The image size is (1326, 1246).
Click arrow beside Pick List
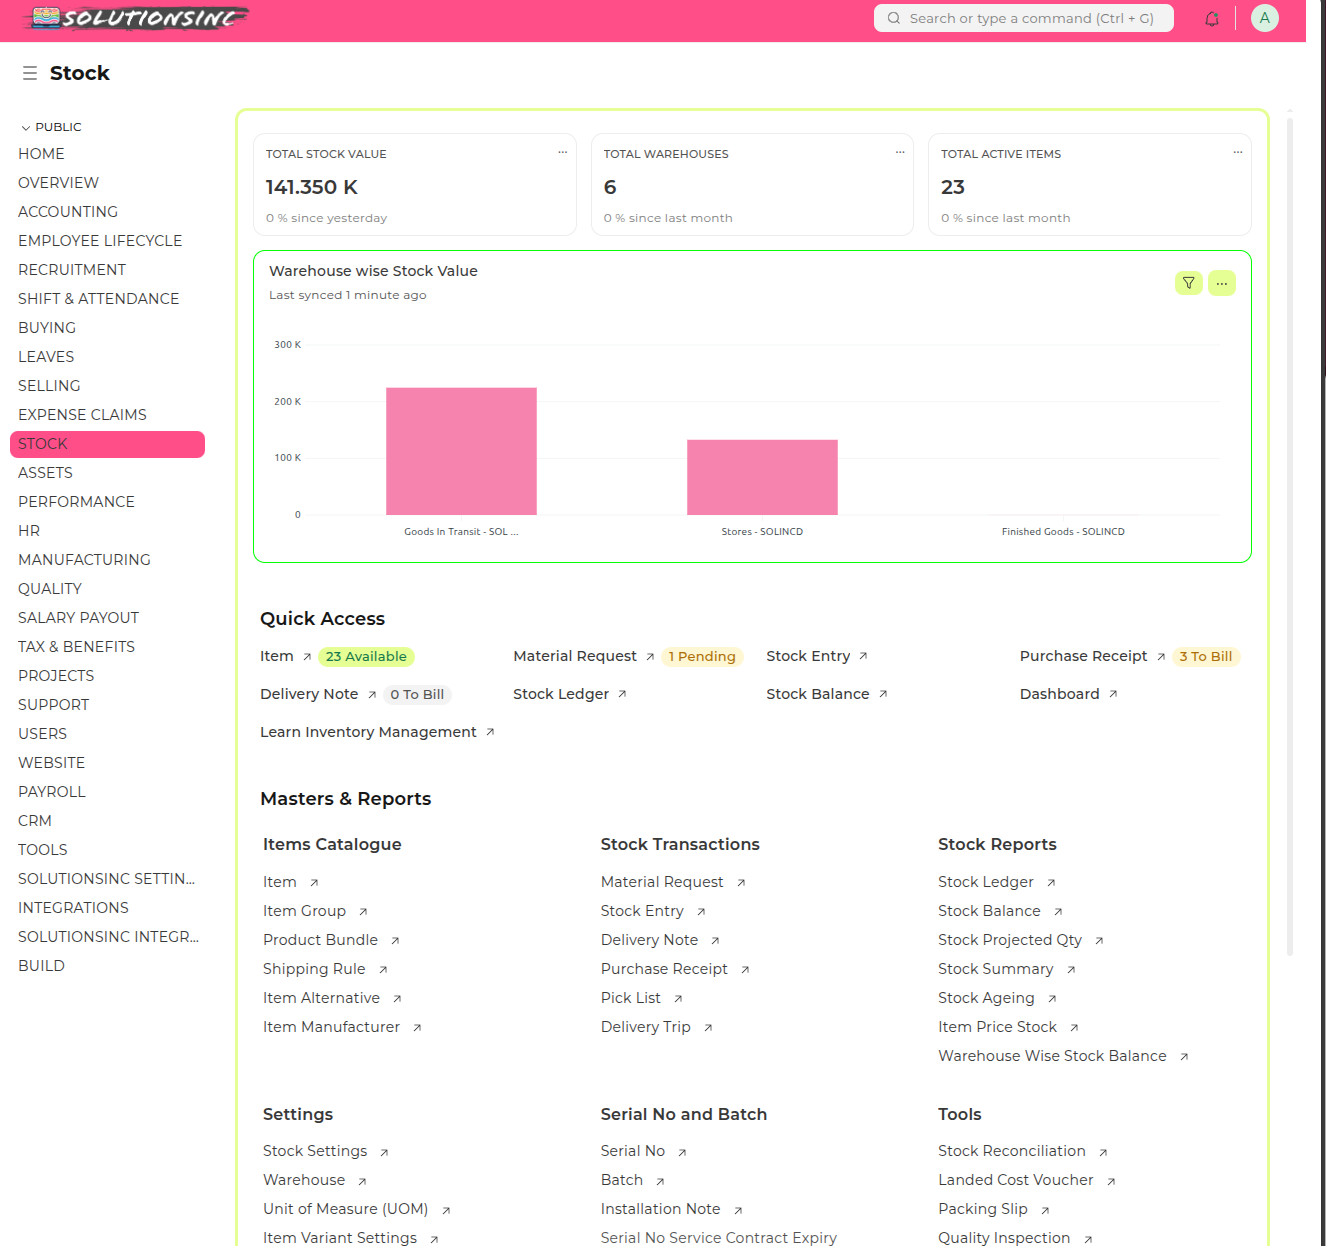pyautogui.click(x=678, y=999)
